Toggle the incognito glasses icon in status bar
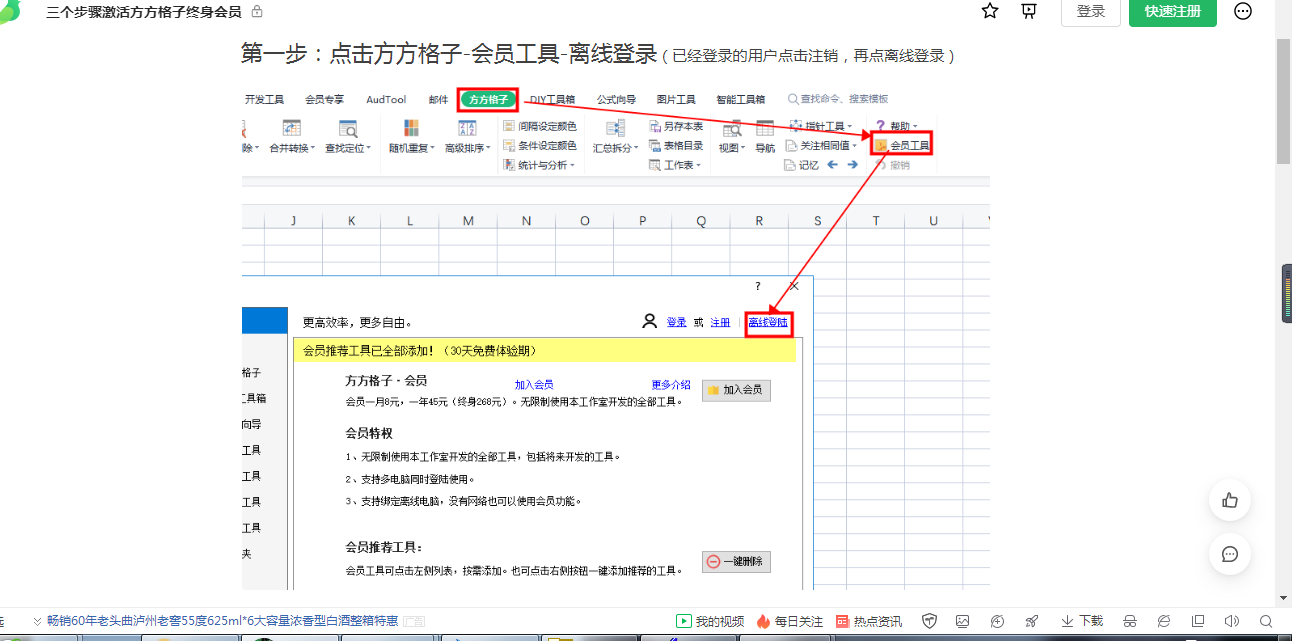This screenshot has height=641, width=1292. tap(1130, 621)
